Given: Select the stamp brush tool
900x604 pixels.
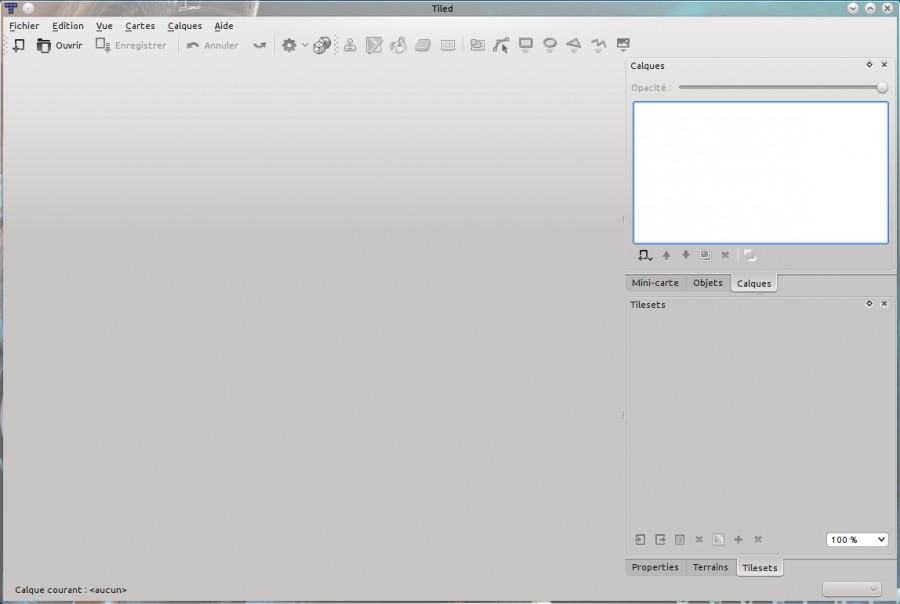Looking at the screenshot, I should point(350,45).
